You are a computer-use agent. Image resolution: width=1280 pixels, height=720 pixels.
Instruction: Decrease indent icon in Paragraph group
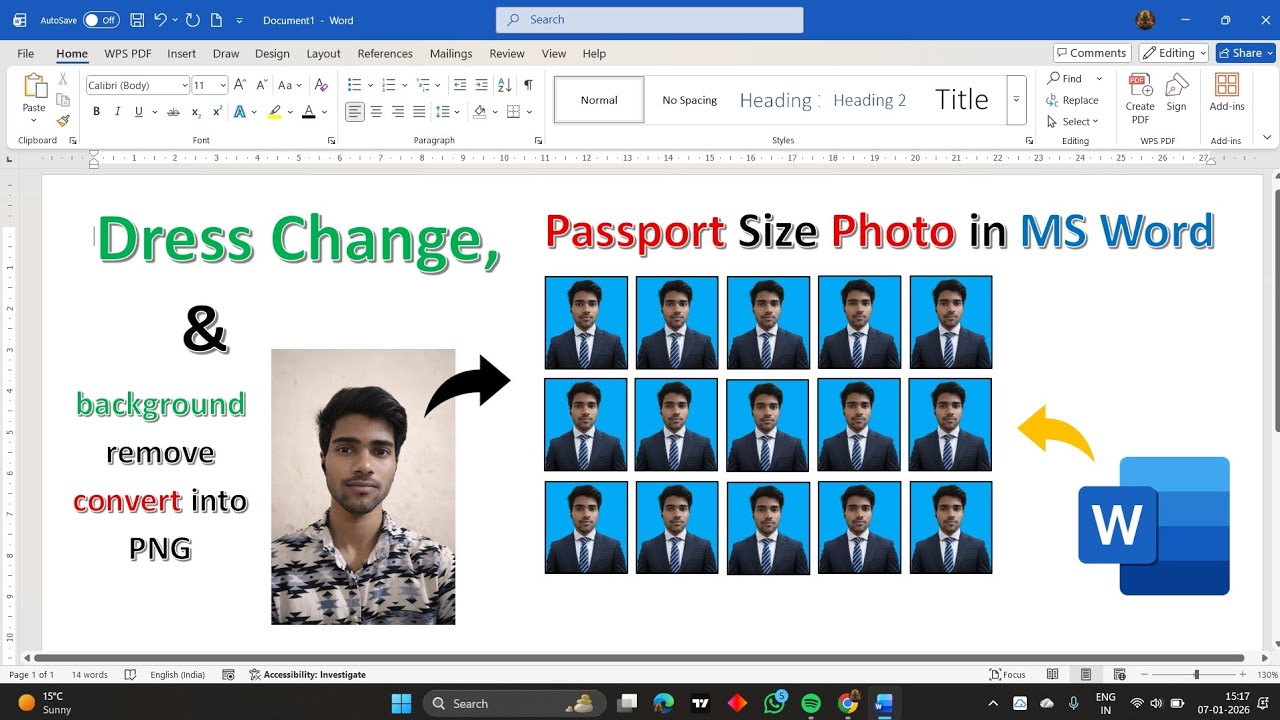(460, 85)
